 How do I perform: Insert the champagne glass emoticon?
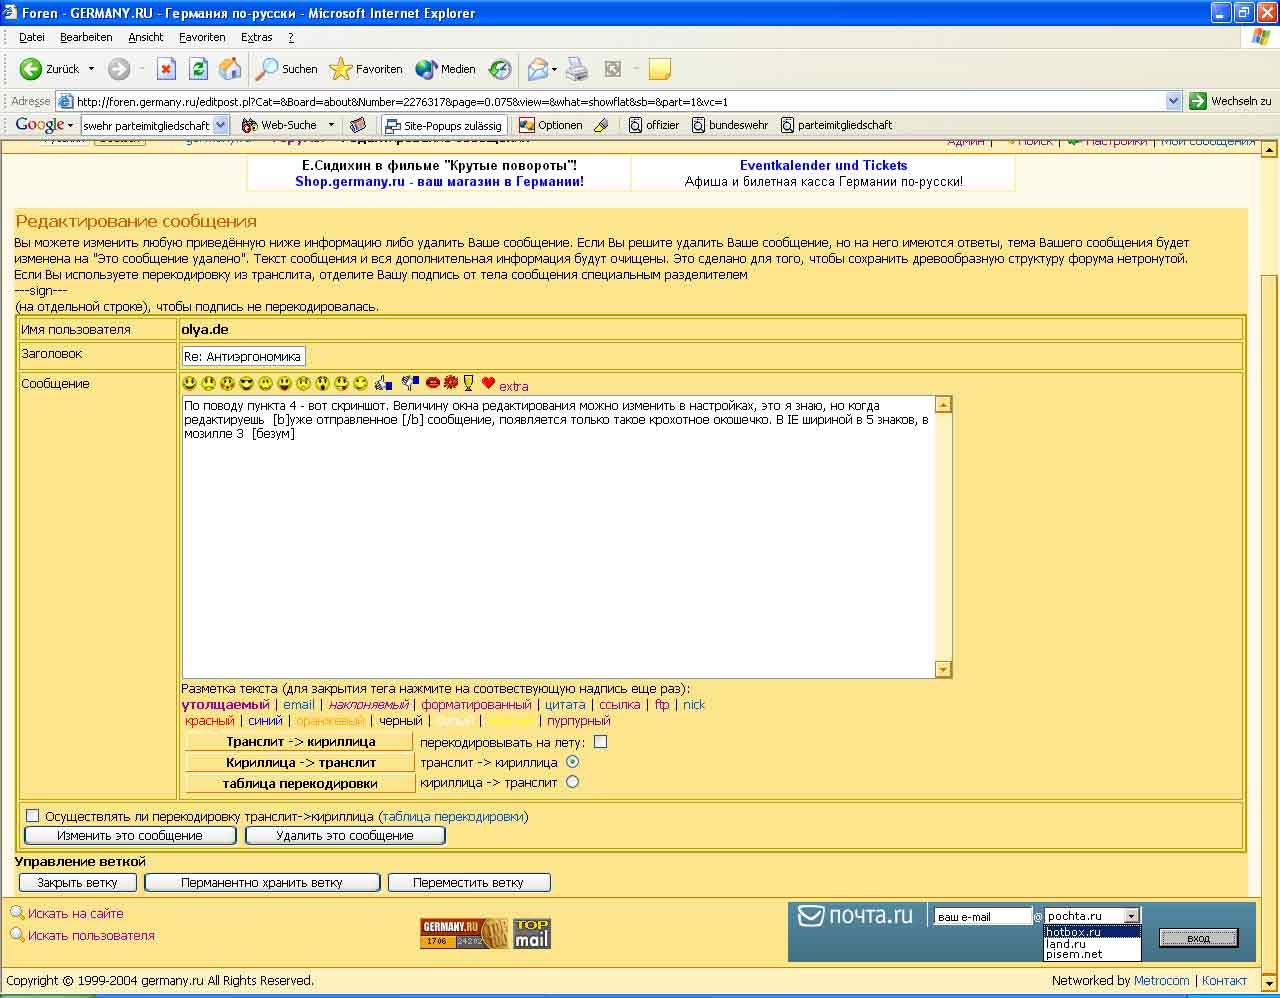pos(468,383)
